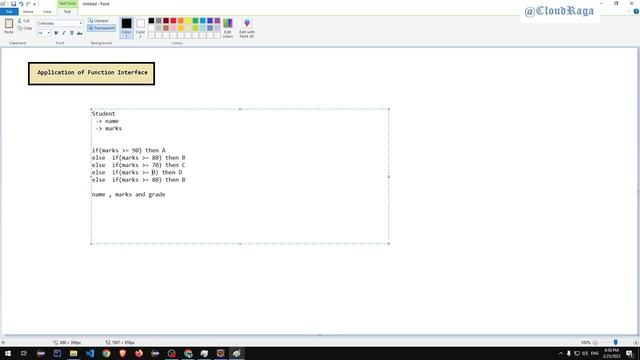
Task: Open the font family dropdown
Action: [x=81, y=23]
